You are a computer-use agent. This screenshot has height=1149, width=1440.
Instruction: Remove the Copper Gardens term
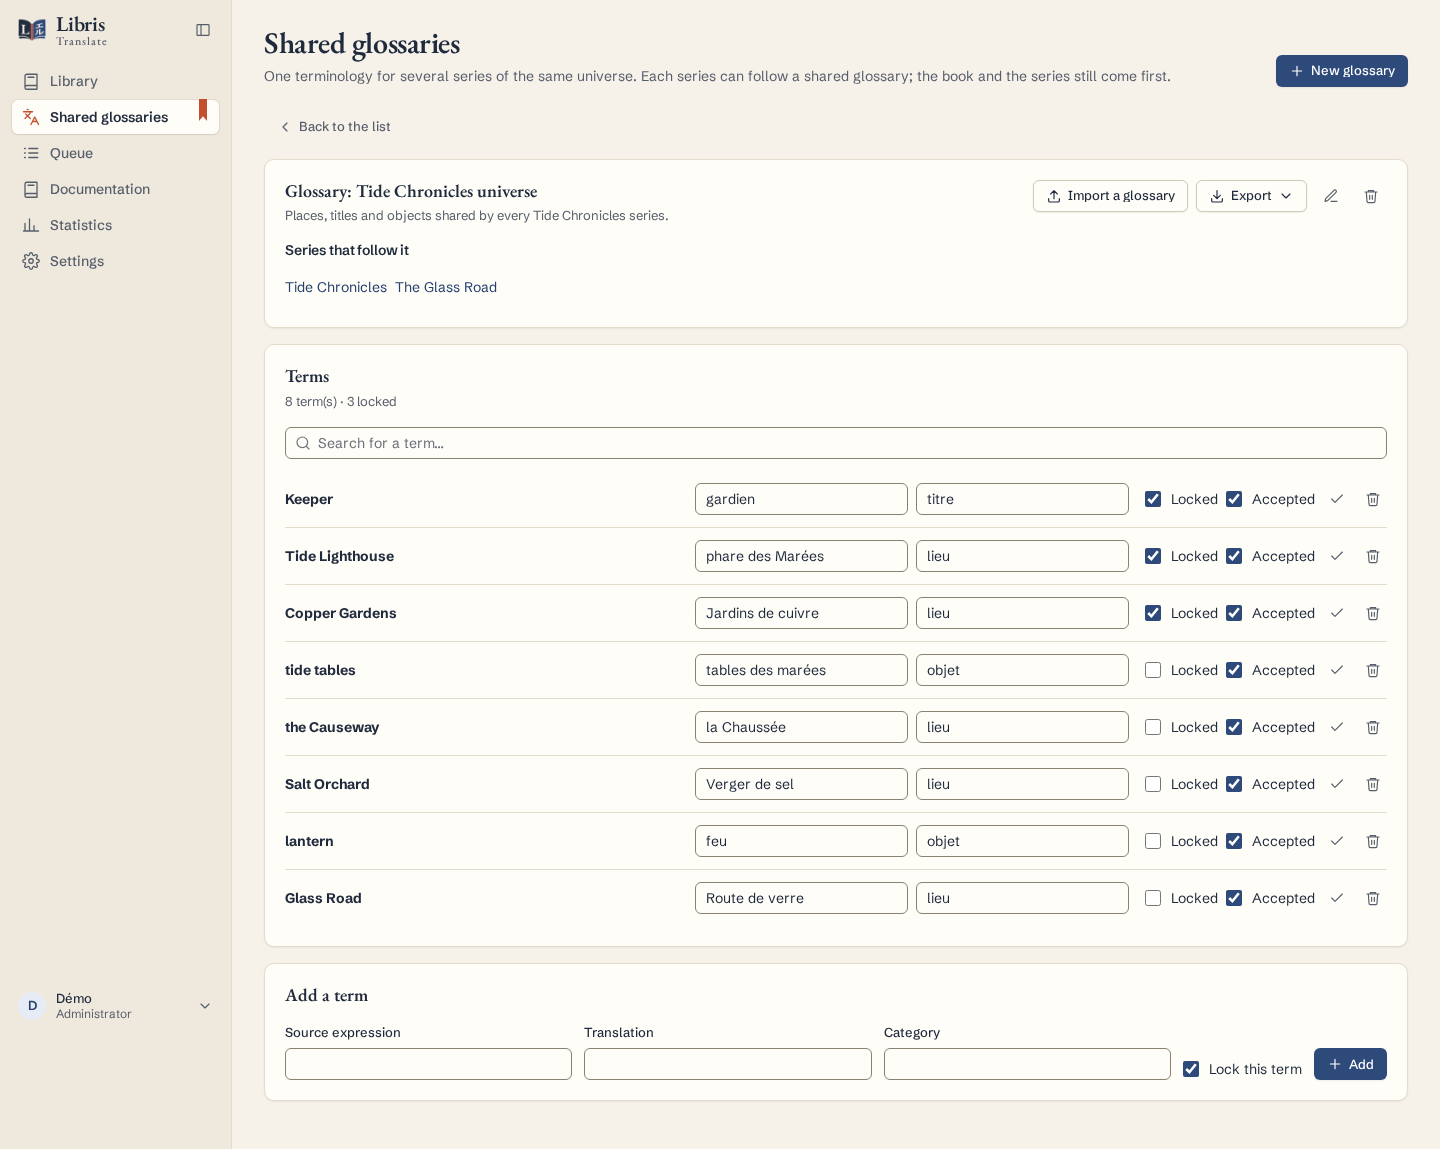(x=1373, y=613)
